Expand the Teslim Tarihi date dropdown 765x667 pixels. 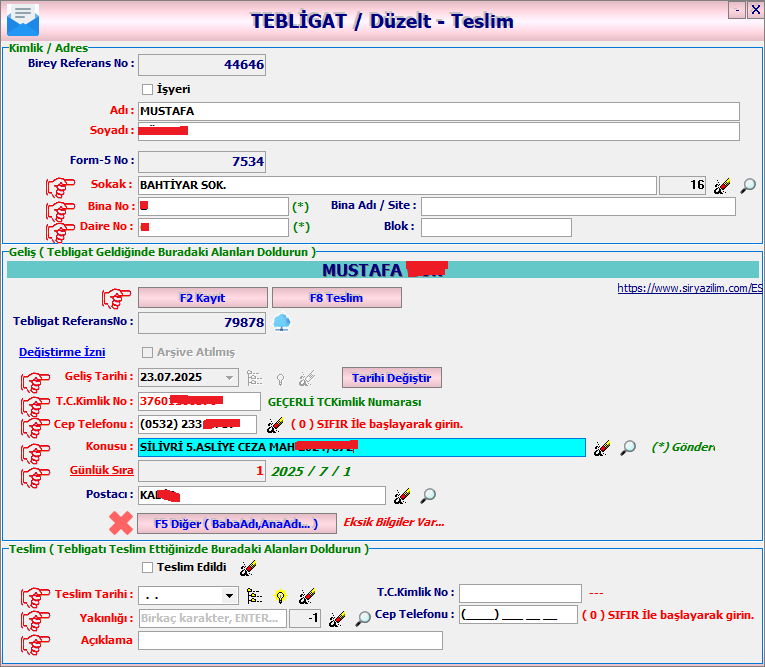coord(230,596)
